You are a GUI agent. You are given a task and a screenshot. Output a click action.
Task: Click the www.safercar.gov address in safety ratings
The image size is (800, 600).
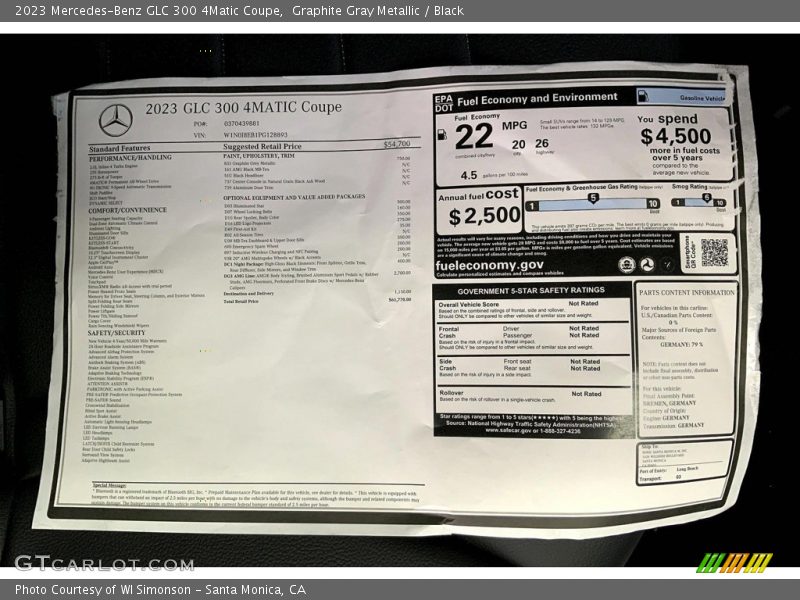(x=533, y=431)
